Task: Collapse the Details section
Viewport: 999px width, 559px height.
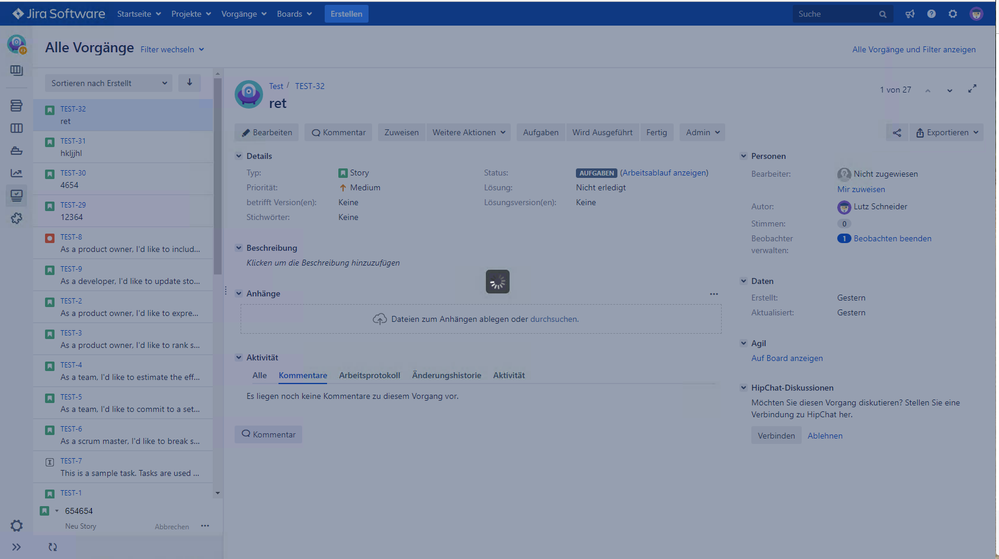Action: [x=238, y=156]
